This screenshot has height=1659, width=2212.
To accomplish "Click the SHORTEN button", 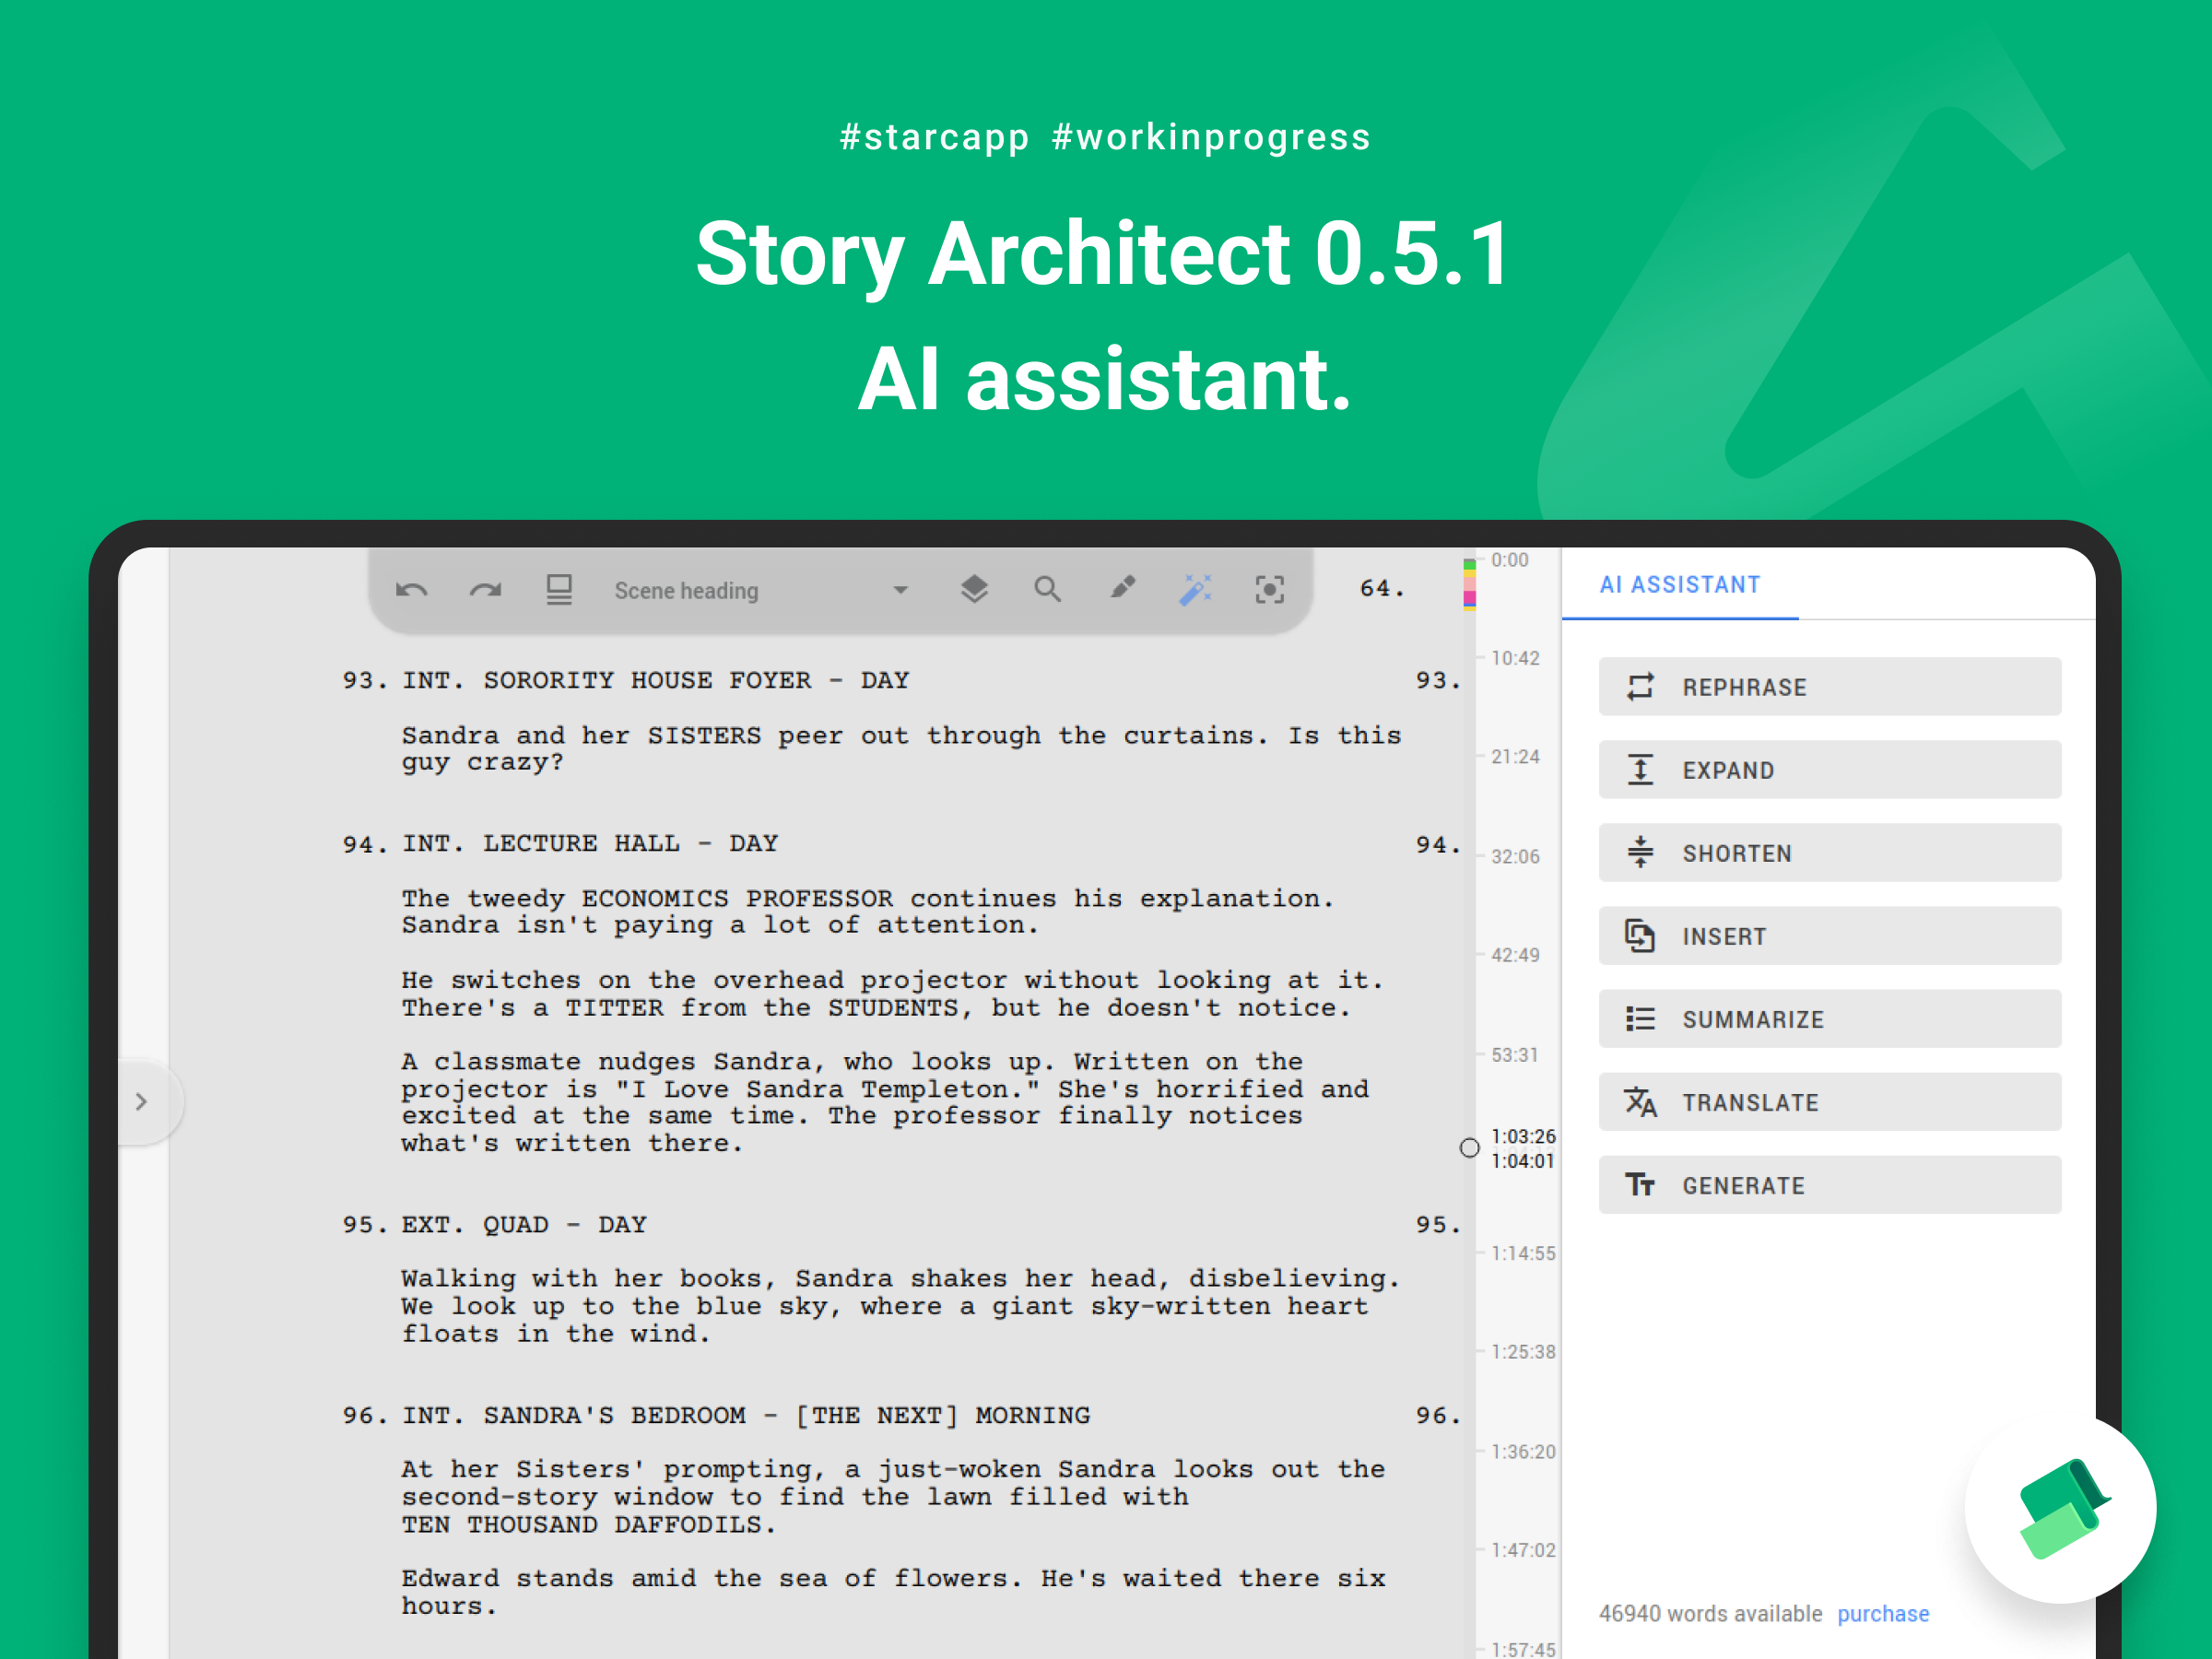I will click(x=1830, y=853).
